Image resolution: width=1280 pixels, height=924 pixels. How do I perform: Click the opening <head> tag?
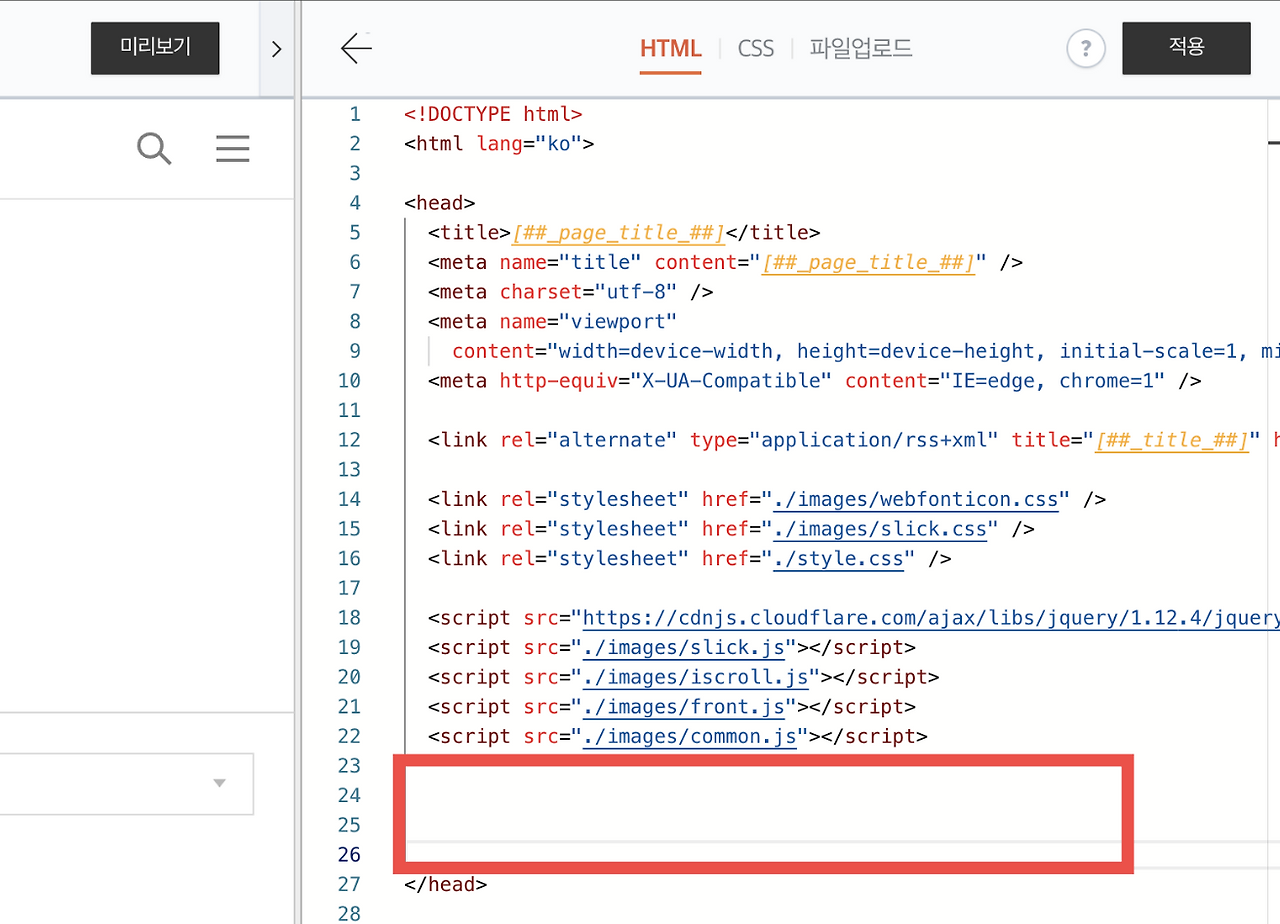pyautogui.click(x=439, y=203)
